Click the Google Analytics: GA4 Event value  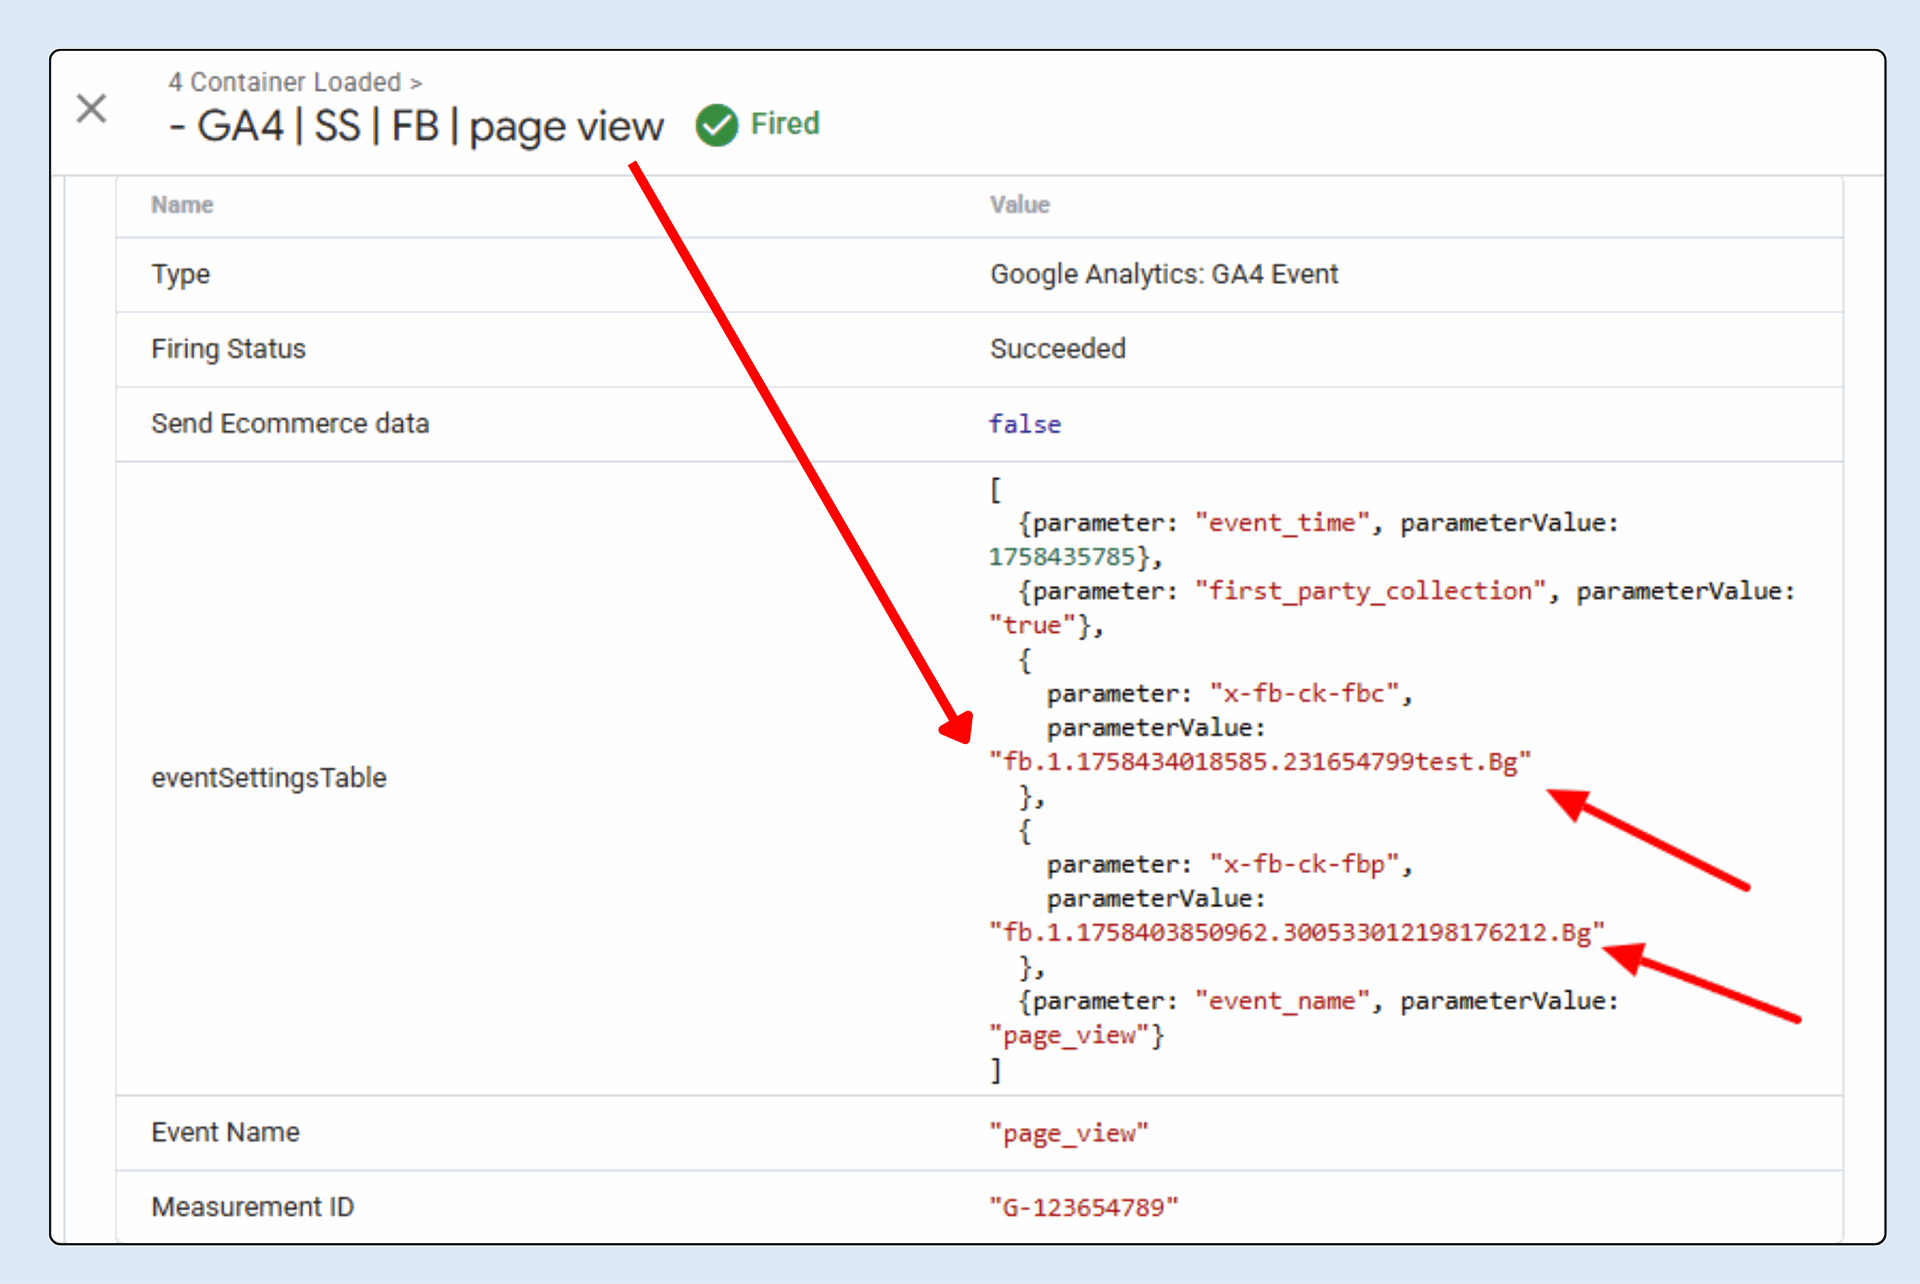1163,274
